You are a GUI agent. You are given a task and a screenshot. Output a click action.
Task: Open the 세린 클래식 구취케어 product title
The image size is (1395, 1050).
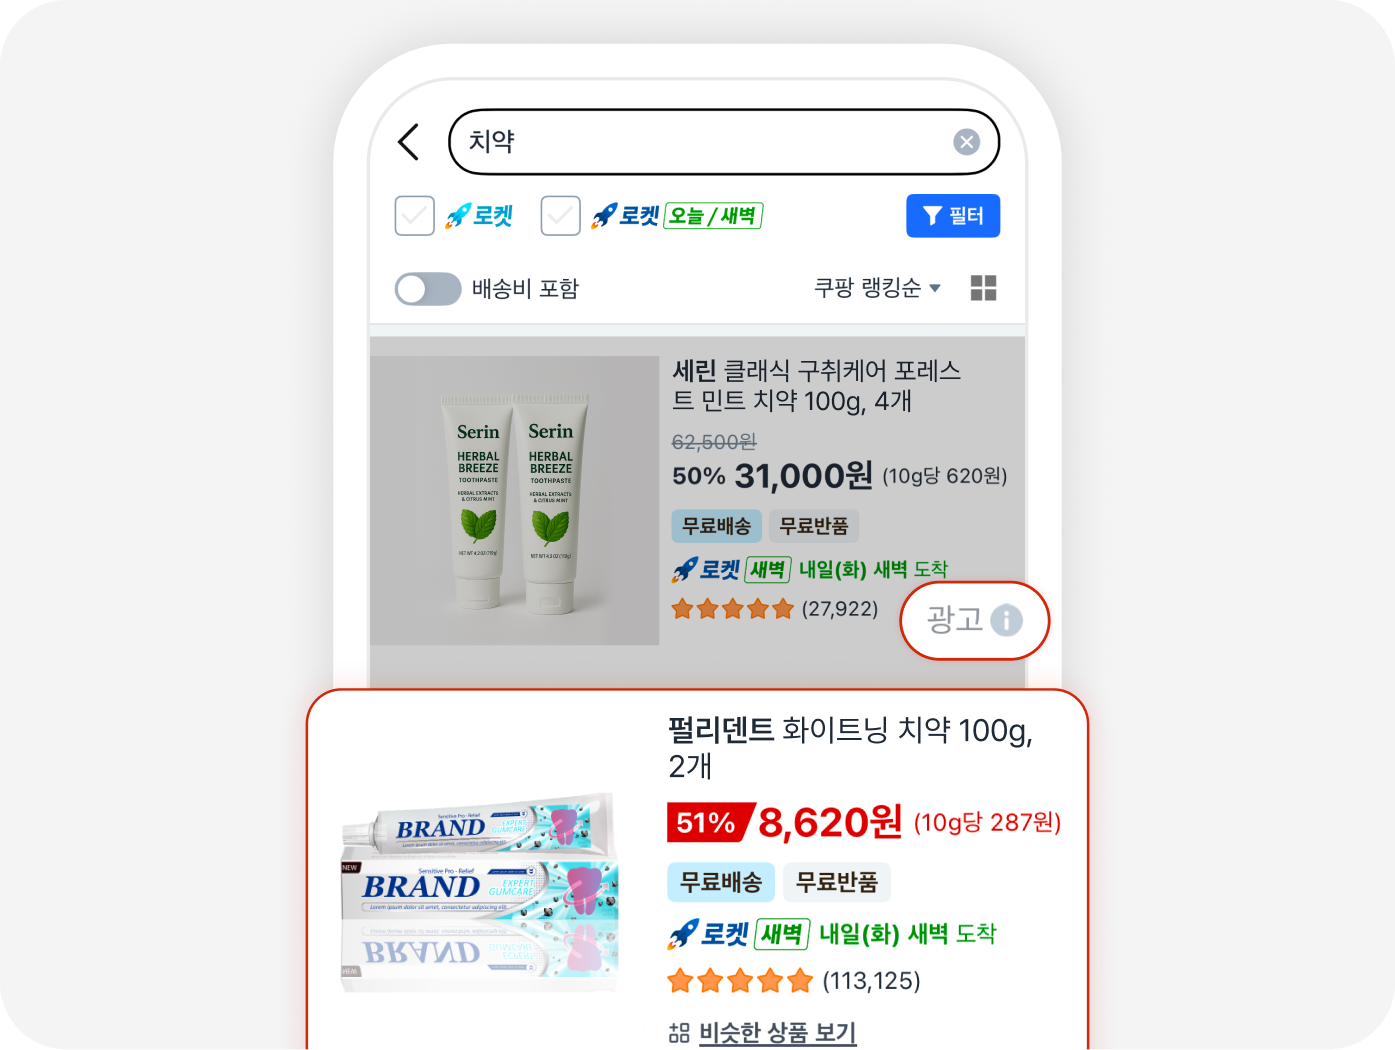[816, 386]
